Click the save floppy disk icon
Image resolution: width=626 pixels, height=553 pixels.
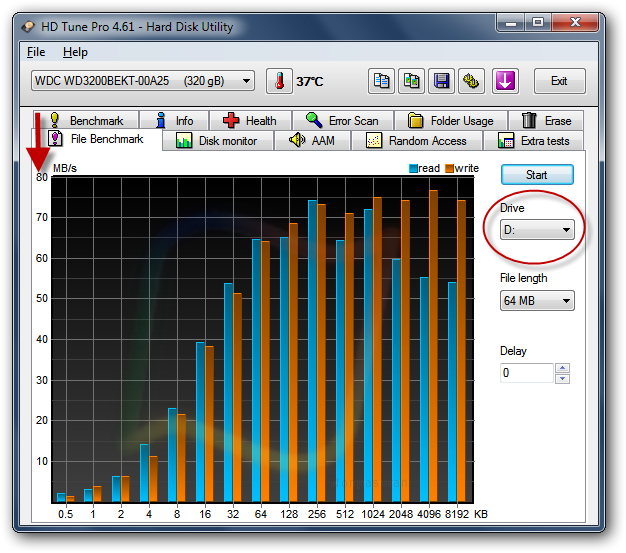(x=441, y=81)
